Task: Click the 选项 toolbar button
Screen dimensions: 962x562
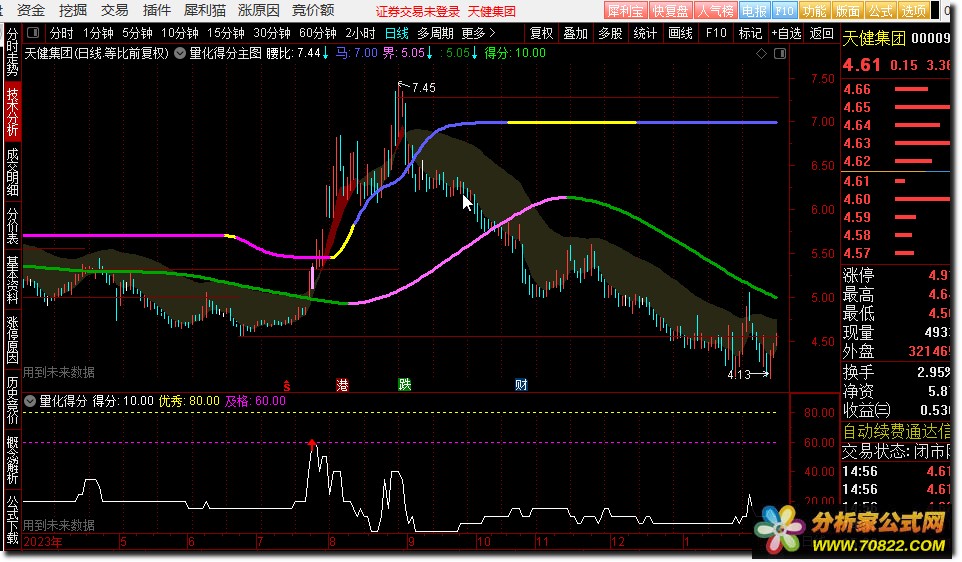Action: pos(913,11)
